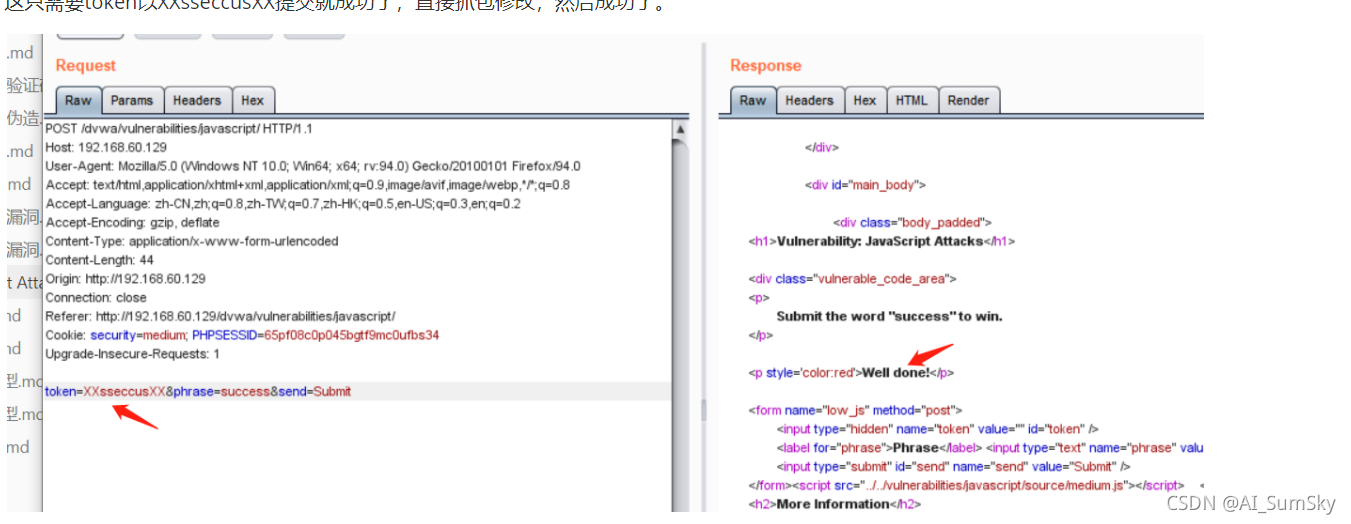Click the 'Accept-Encoding: gzip, deflate' line
This screenshot has width=1351, height=524.
132,222
